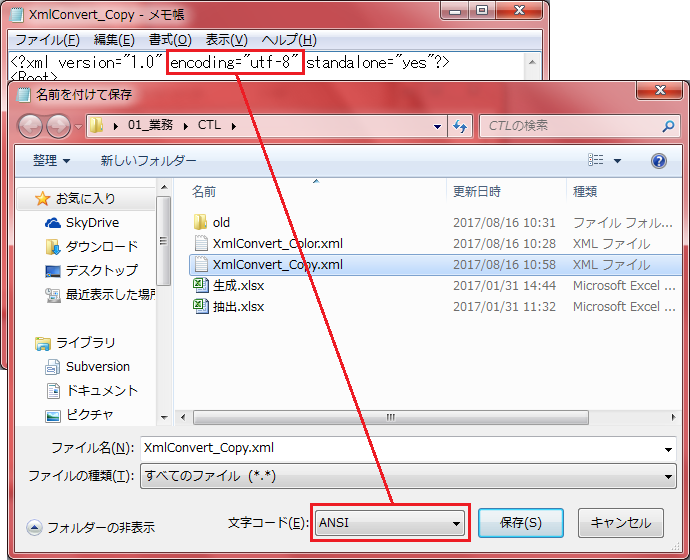690x560 pixels.
Task: Click the file list scroll right arrow
Action: (x=673, y=417)
